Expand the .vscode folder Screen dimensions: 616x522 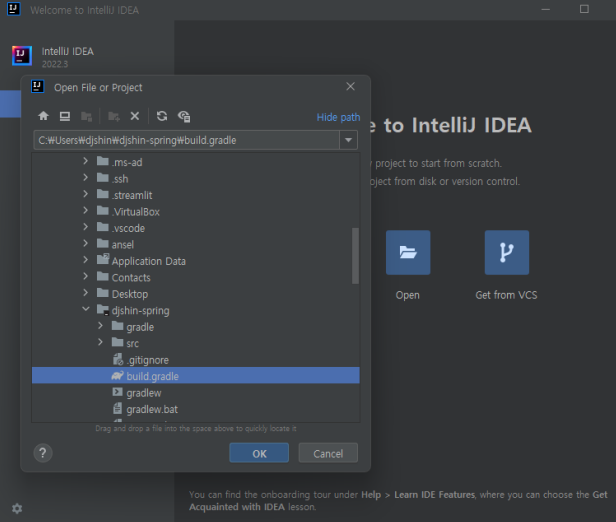86,227
